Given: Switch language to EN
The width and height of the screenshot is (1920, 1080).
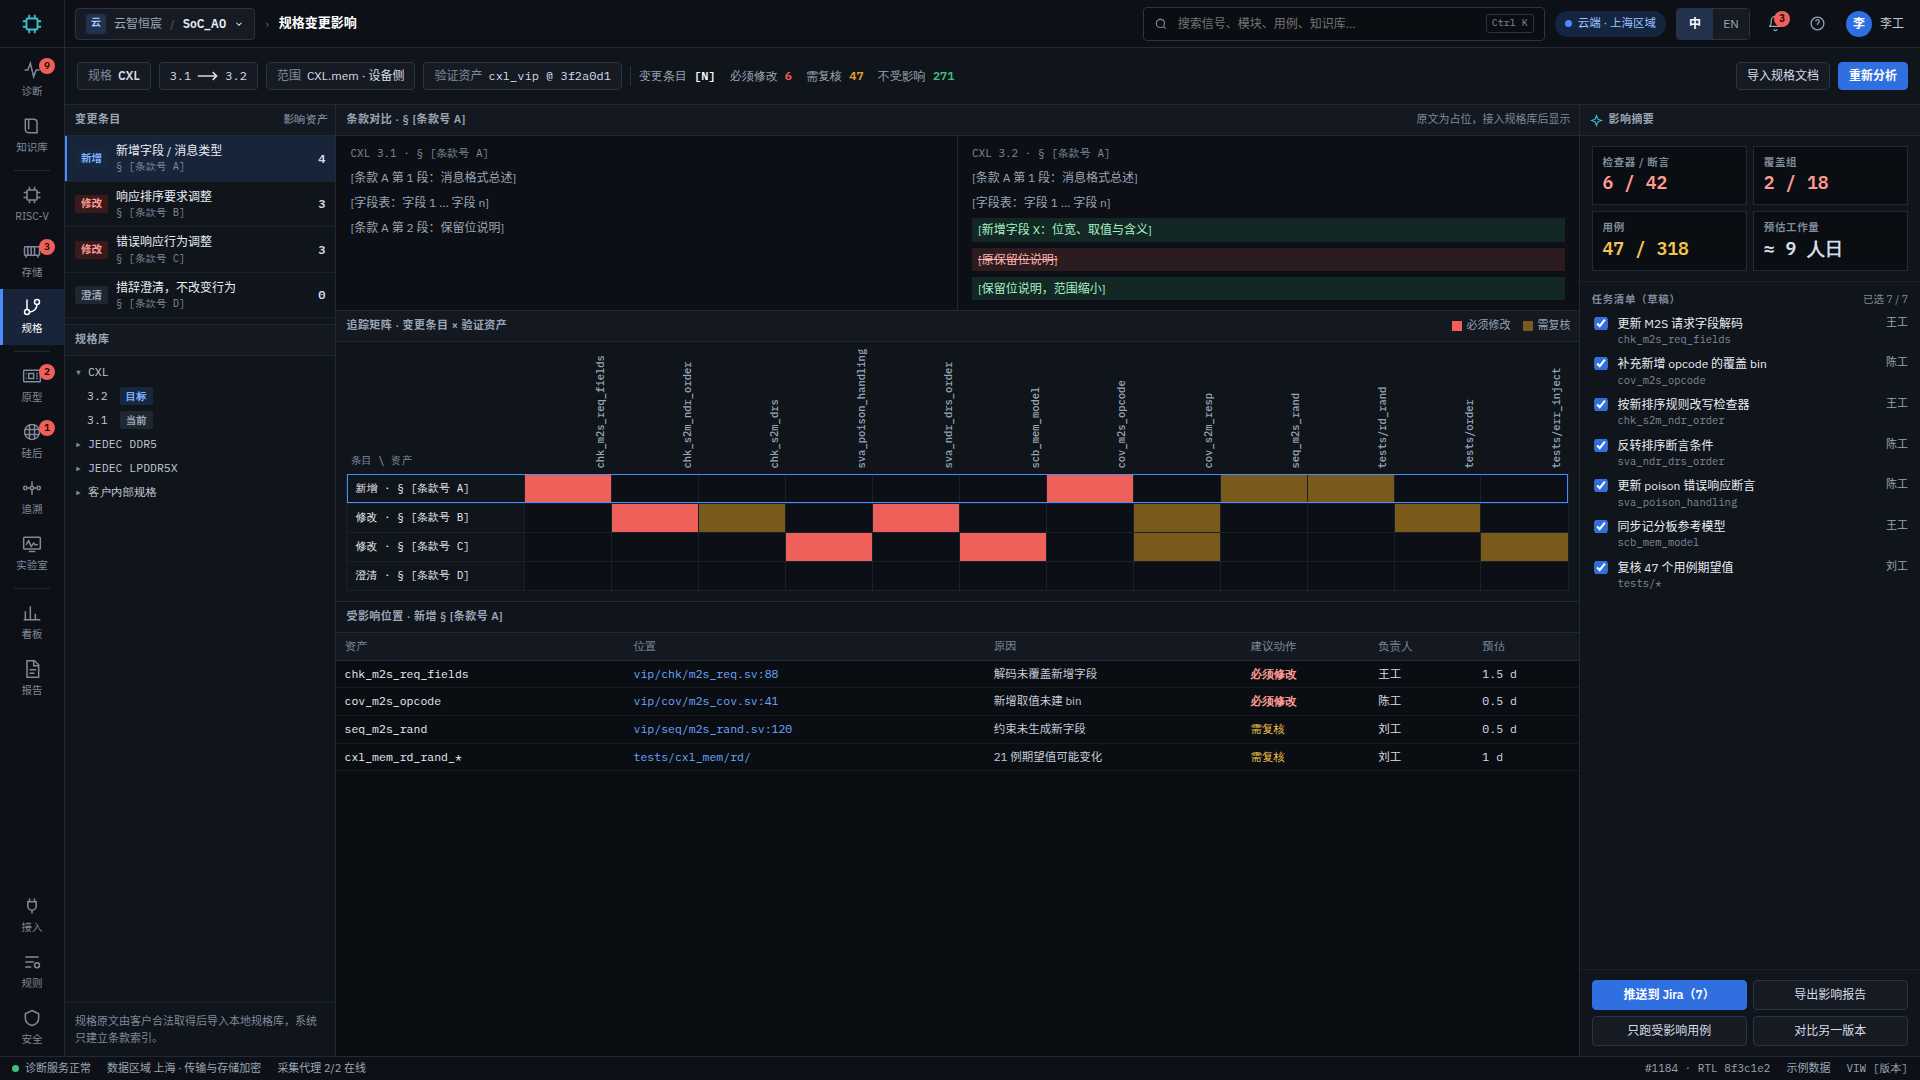Looking at the screenshot, I should click(1731, 23).
